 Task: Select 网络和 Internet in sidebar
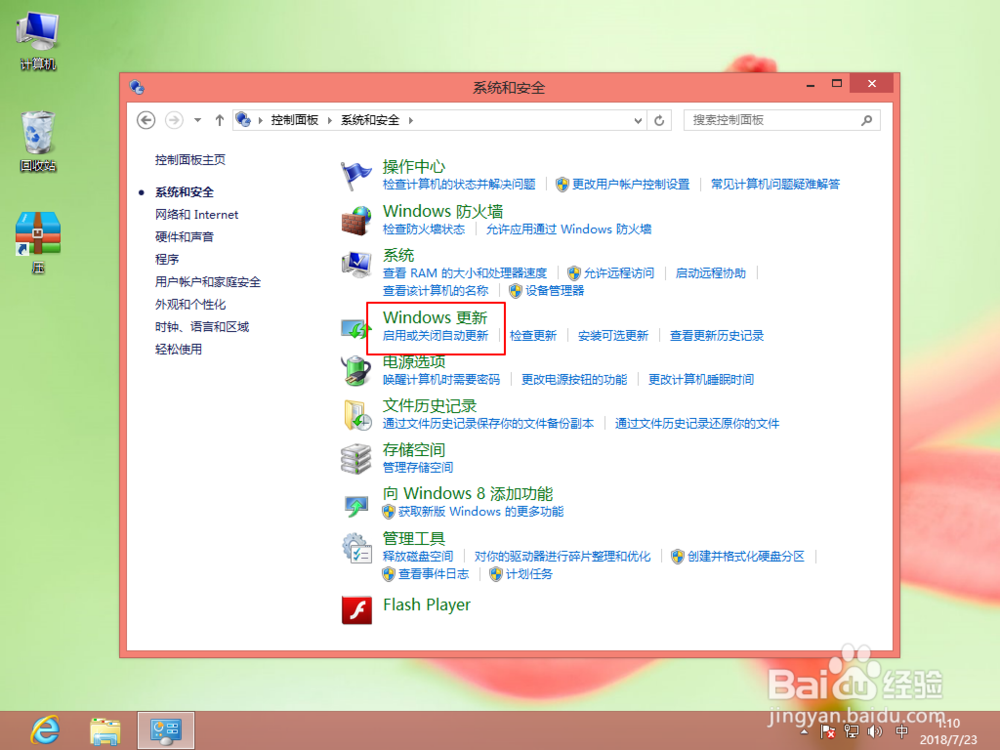tap(196, 214)
